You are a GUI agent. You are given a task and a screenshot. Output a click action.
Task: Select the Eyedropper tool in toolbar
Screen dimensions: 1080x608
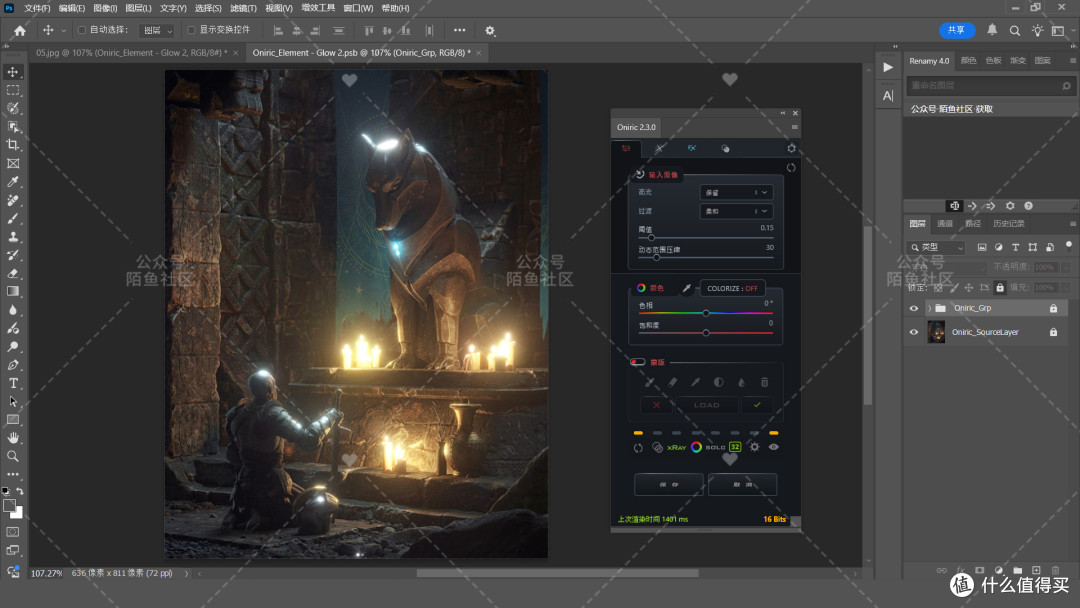tap(13, 182)
